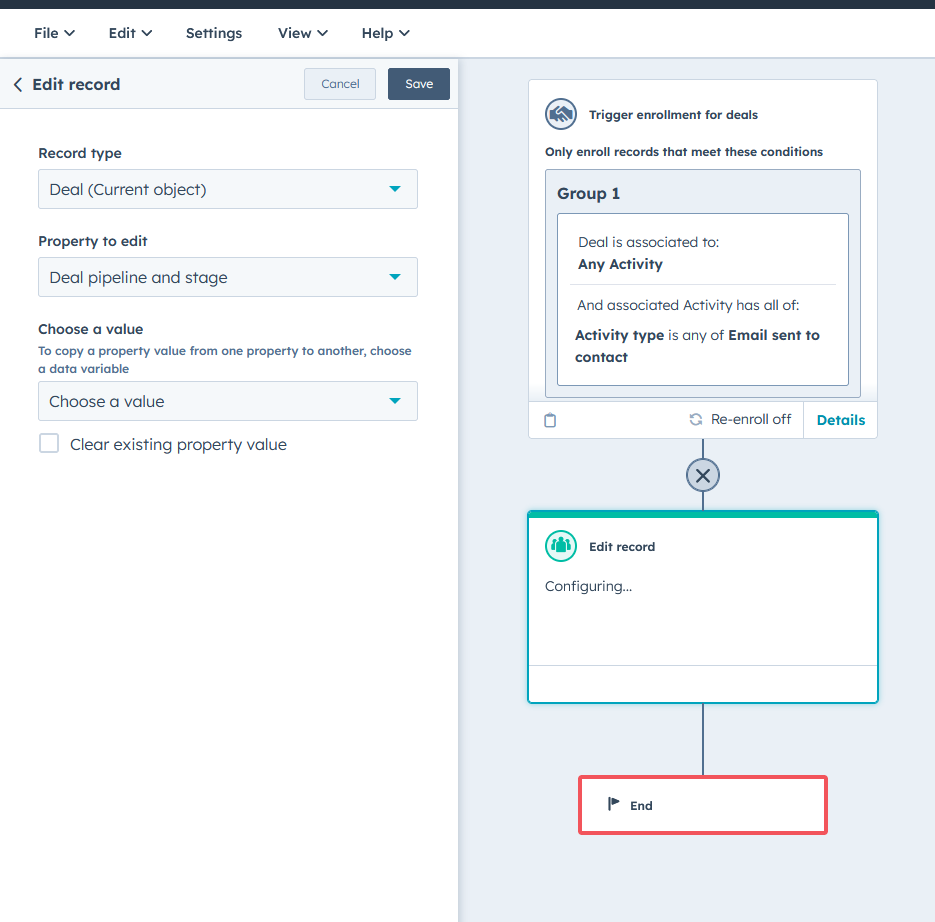Click the back chevron beside Edit record

pos(17,84)
